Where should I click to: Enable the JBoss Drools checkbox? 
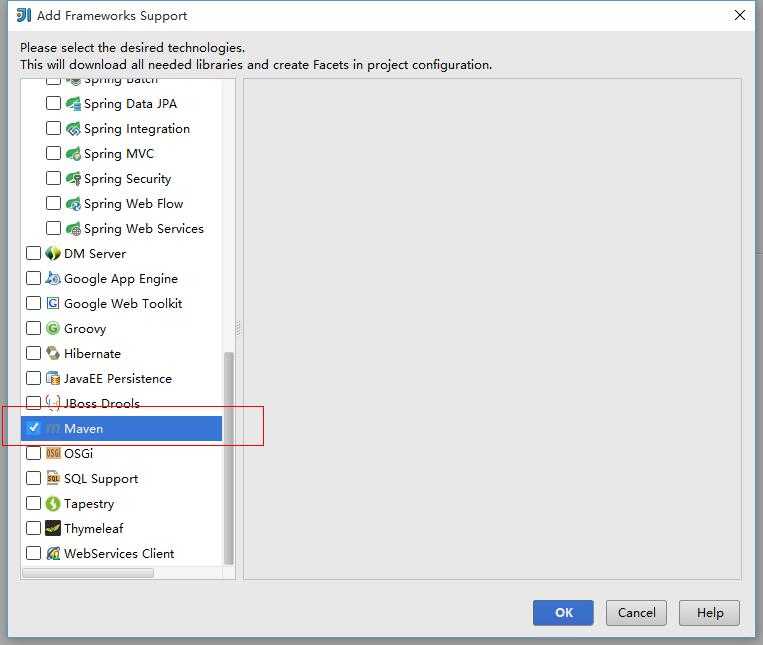pos(33,403)
